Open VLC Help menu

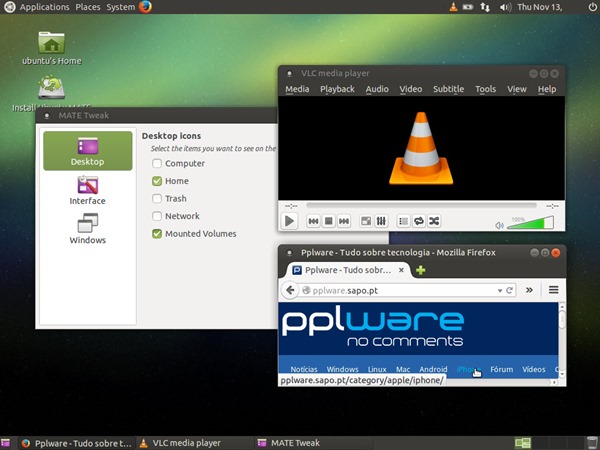[547, 89]
